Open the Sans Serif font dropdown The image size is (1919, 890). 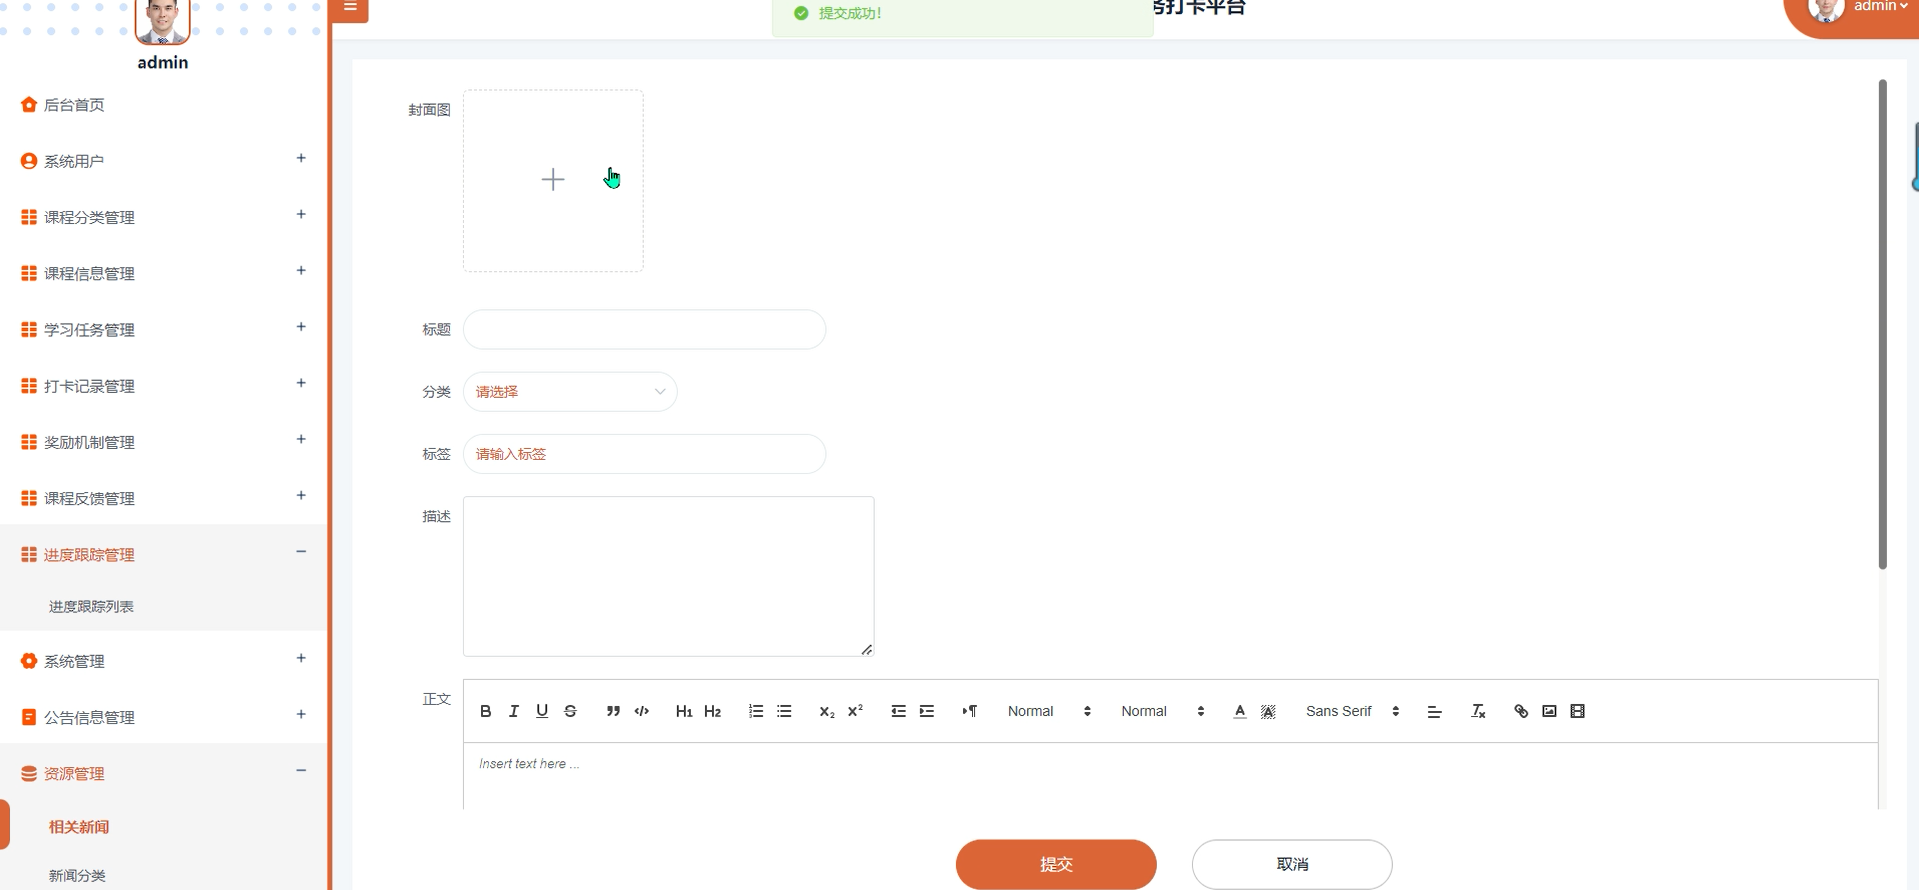click(x=1352, y=711)
